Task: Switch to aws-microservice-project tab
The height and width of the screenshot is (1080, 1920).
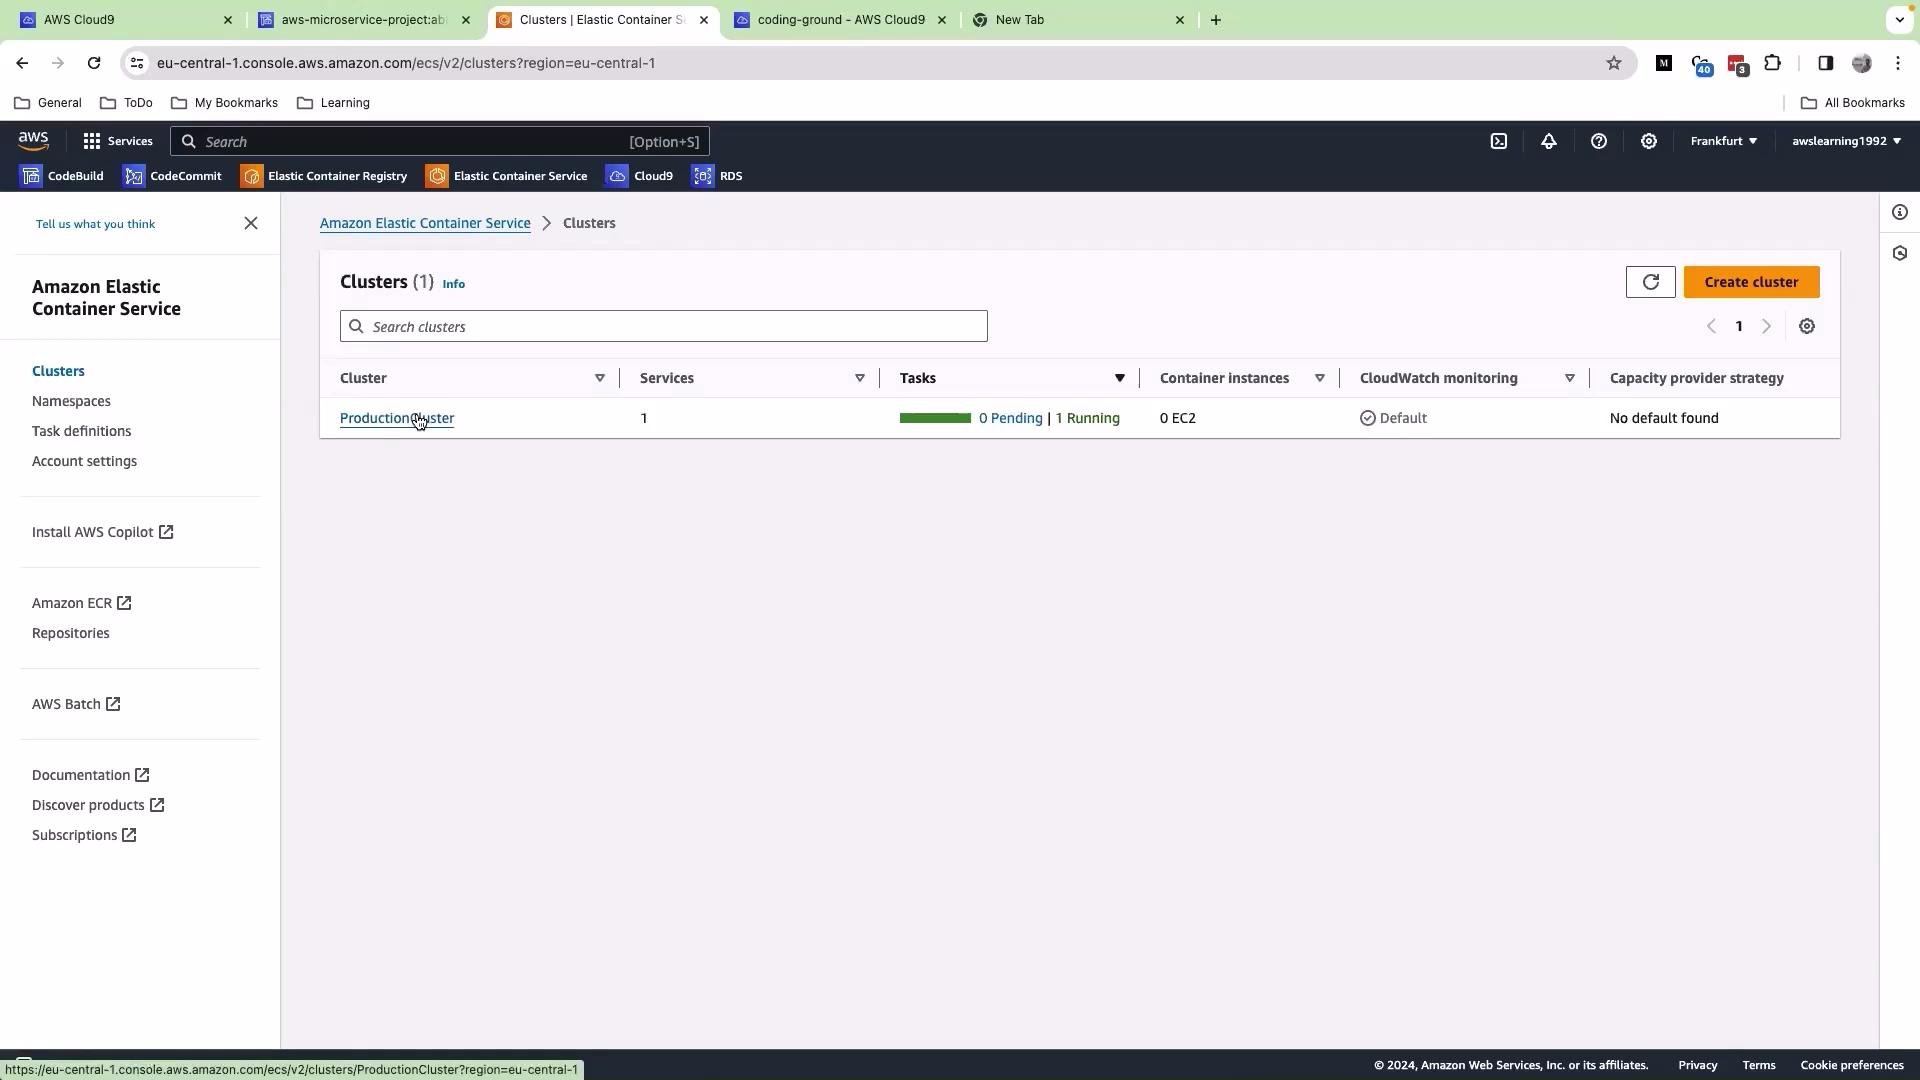Action: pyautogui.click(x=363, y=20)
